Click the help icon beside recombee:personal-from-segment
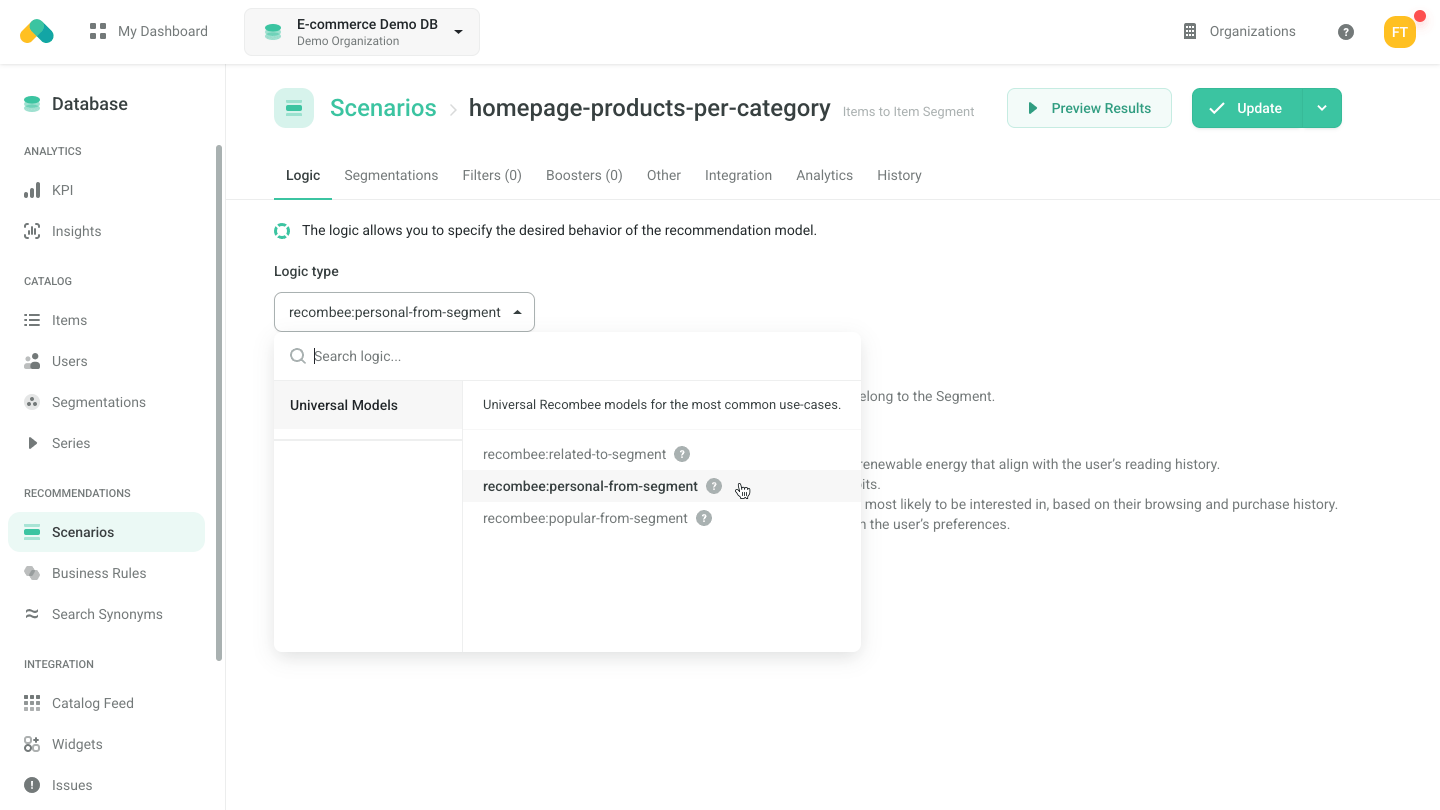 714,486
